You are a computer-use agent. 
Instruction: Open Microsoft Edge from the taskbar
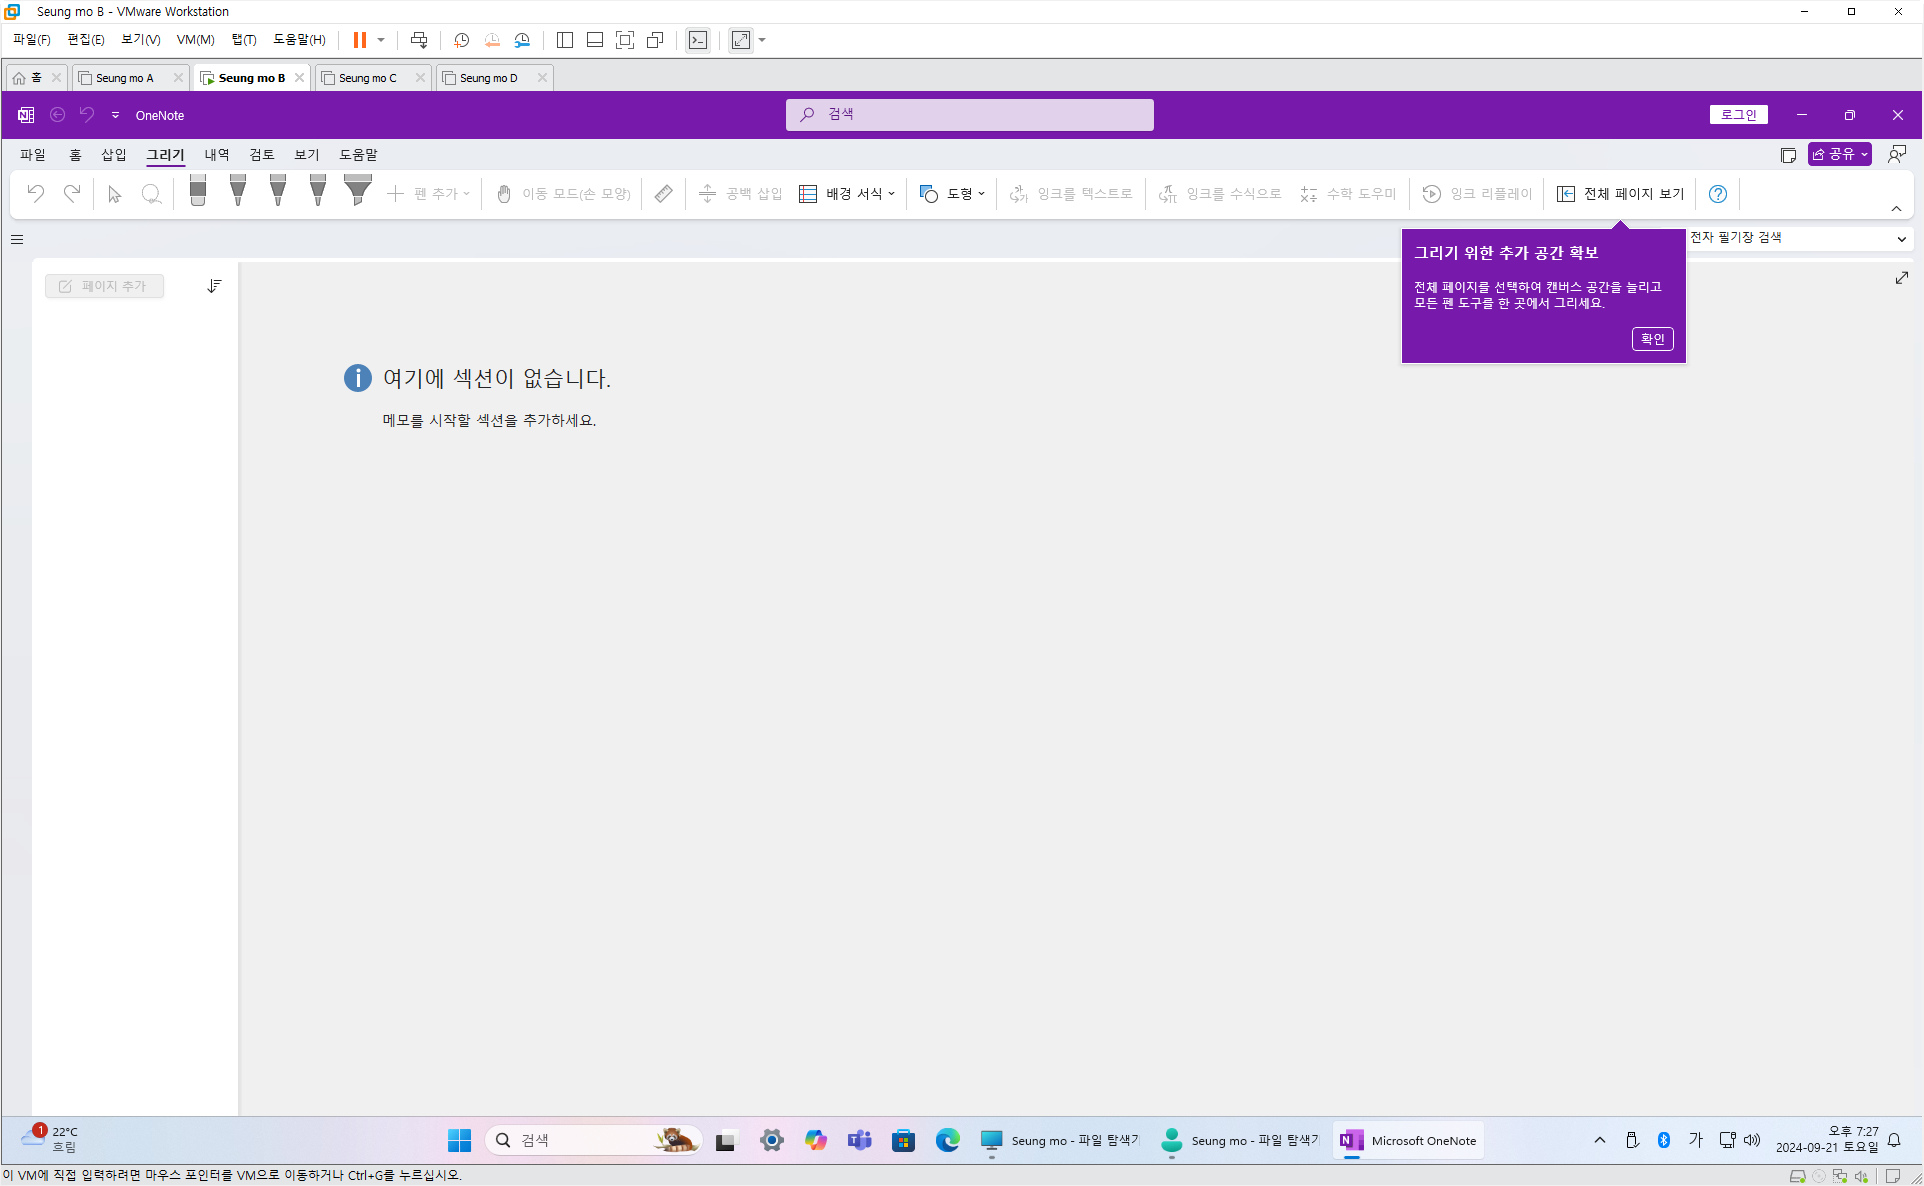947,1140
